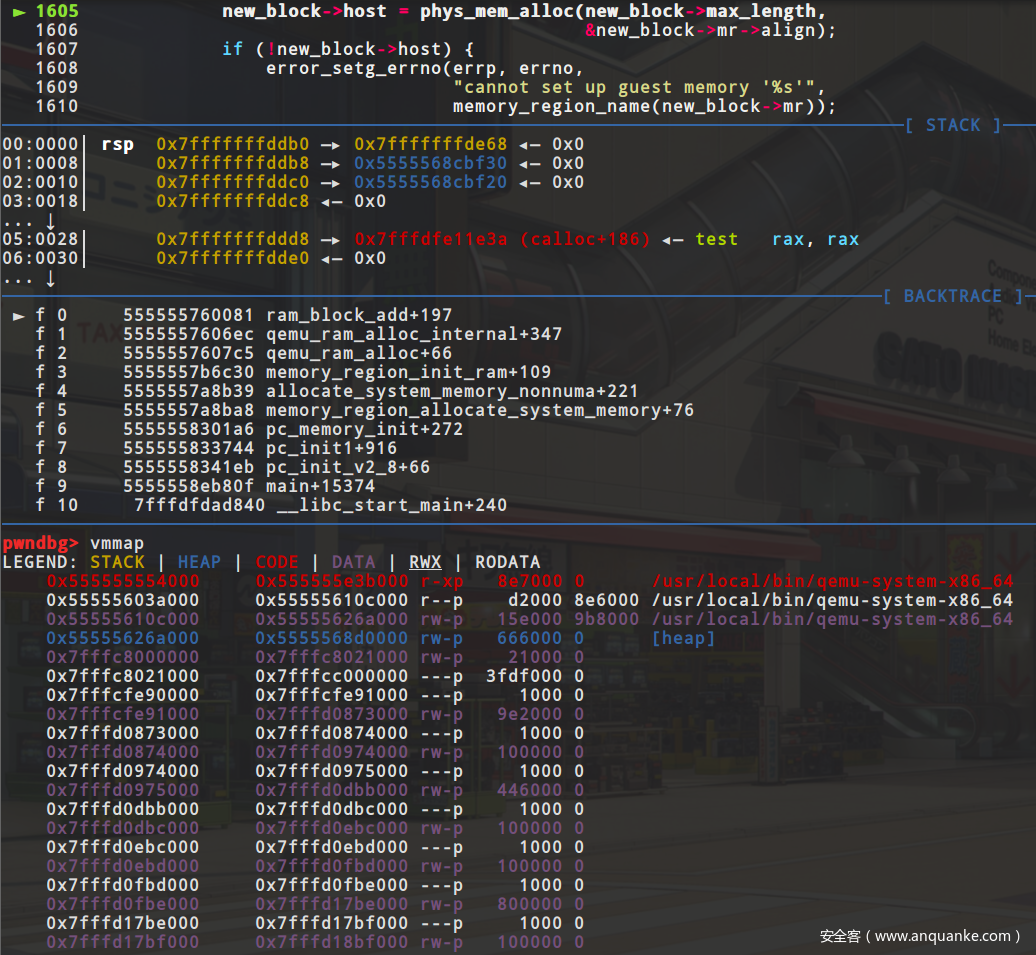Click the phys_mem_alloc function call

pyautogui.click(x=490, y=12)
